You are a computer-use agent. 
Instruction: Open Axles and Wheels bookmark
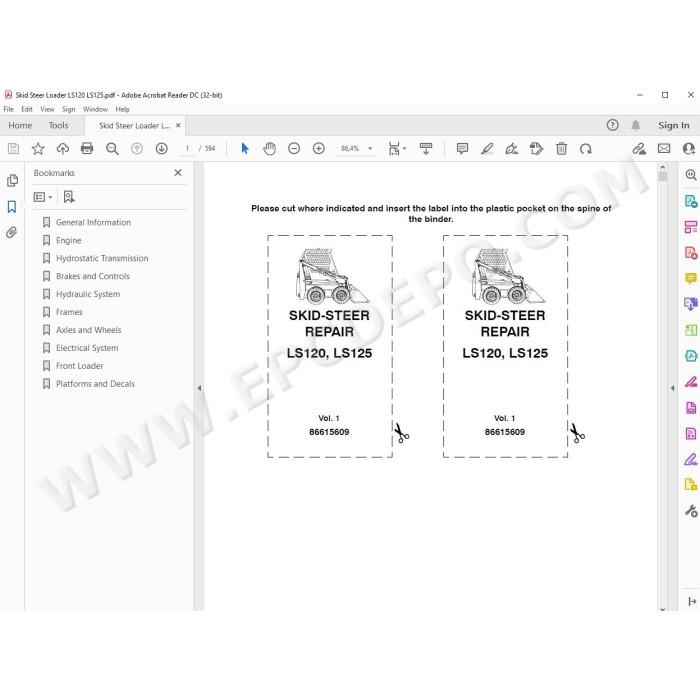(88, 330)
